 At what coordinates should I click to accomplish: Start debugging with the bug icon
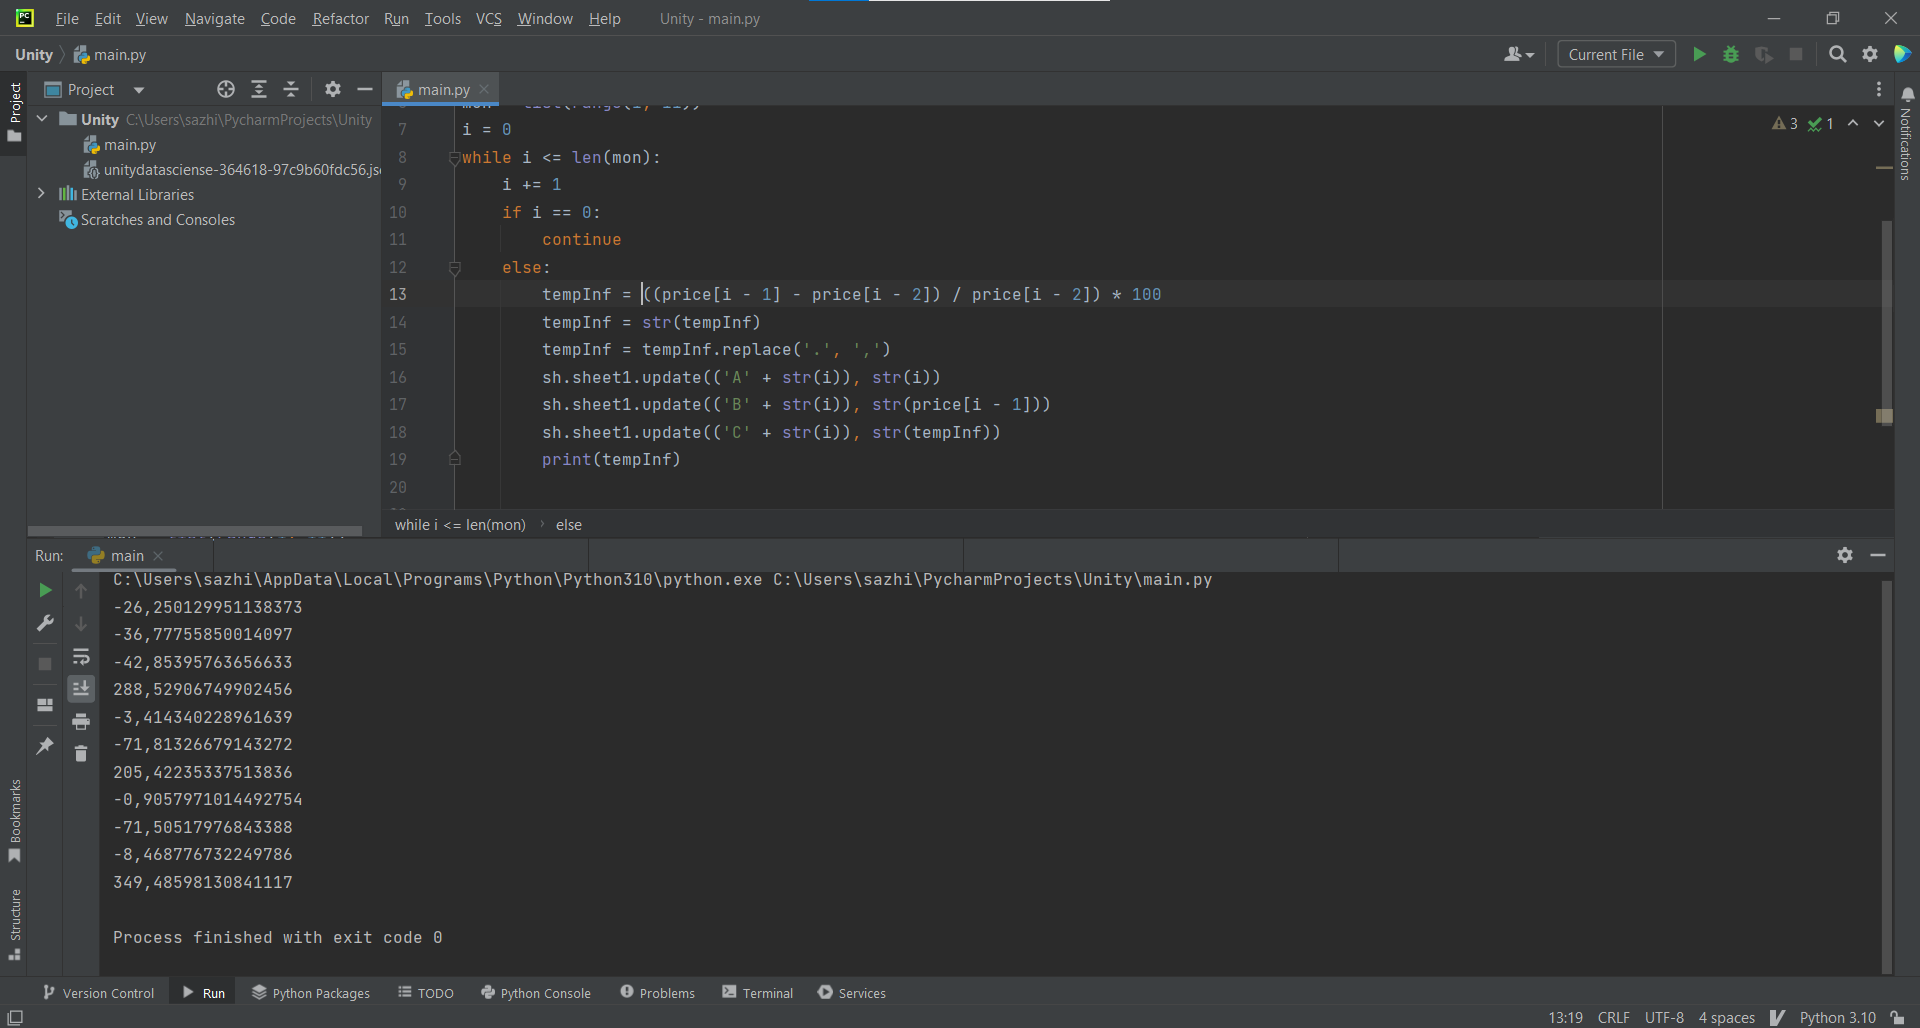click(x=1731, y=54)
